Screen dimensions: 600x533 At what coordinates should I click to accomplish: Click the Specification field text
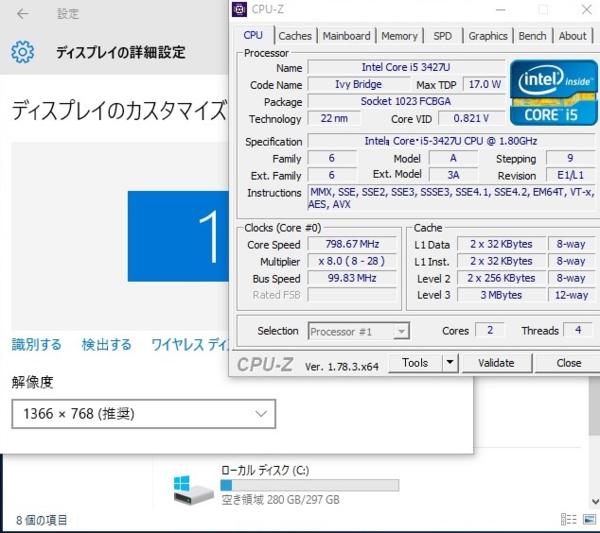[x=451, y=141]
